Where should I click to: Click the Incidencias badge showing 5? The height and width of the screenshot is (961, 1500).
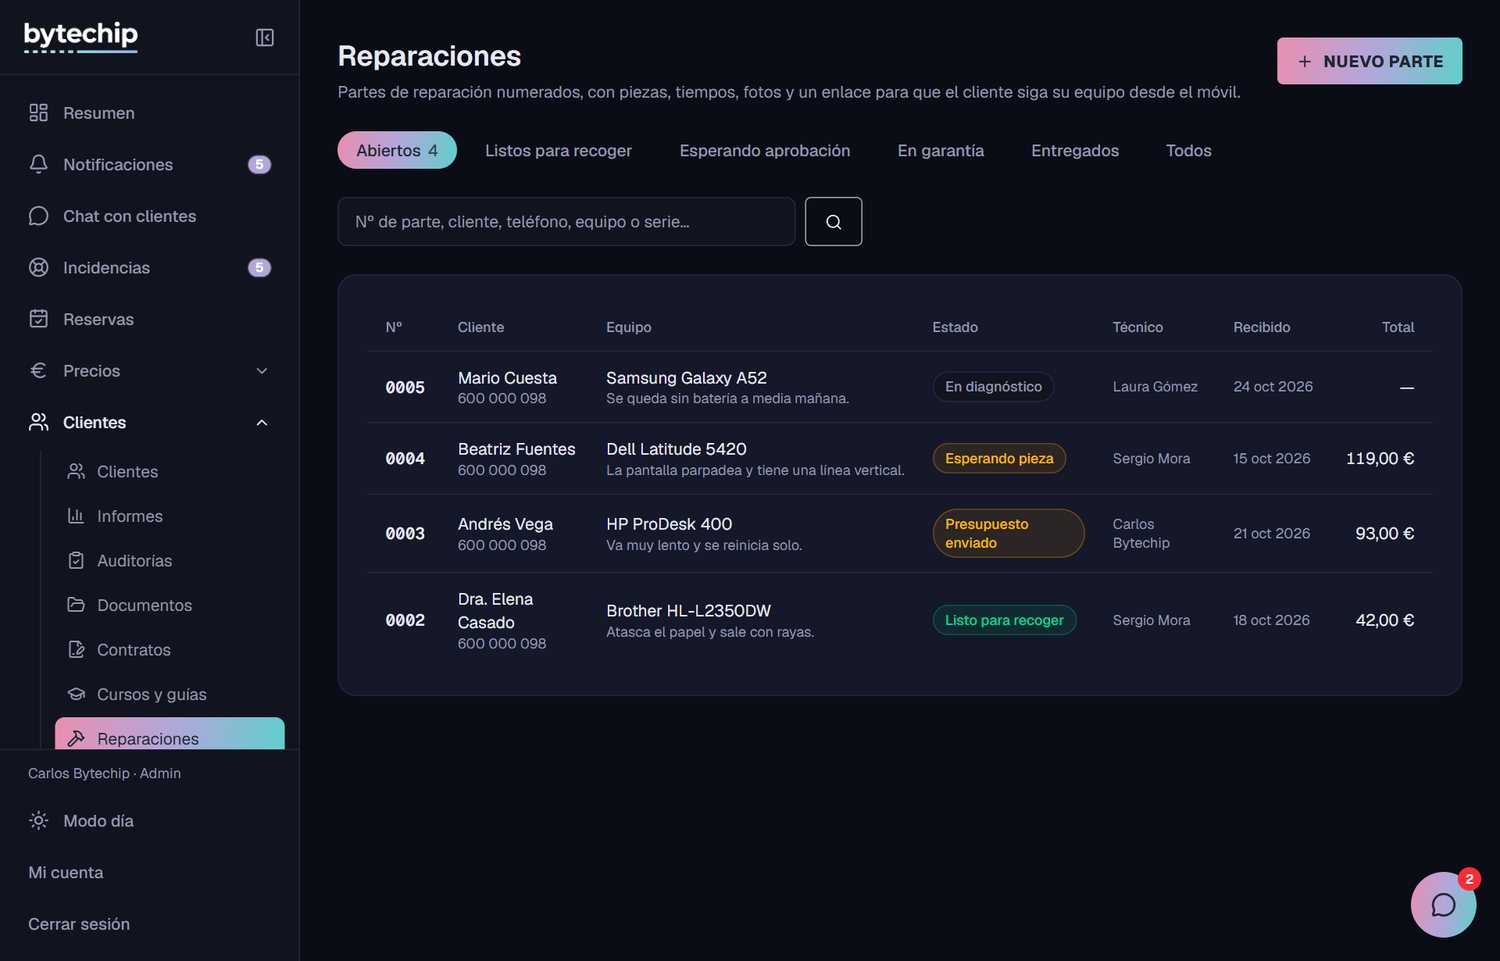pyautogui.click(x=259, y=267)
